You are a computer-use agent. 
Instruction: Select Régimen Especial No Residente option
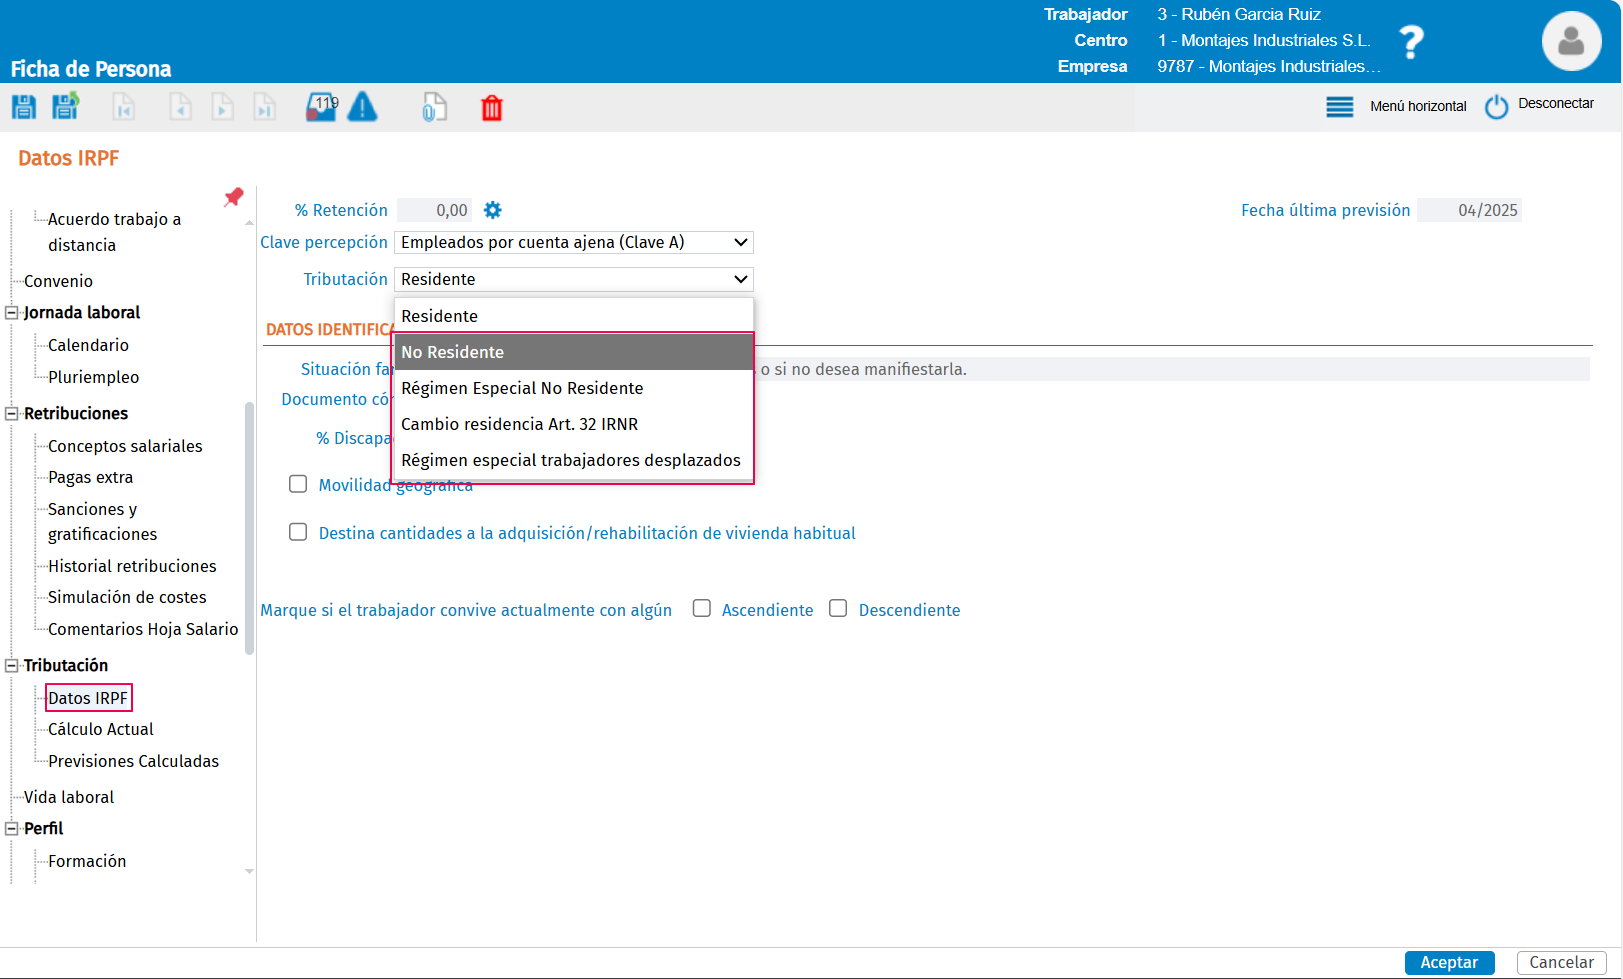[x=522, y=388]
